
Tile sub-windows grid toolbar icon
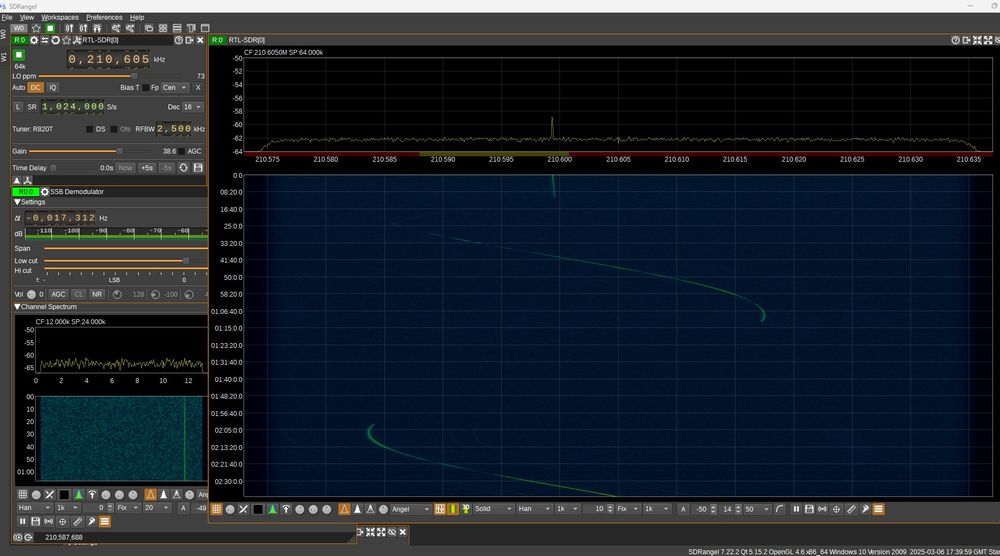pyautogui.click(x=163, y=28)
